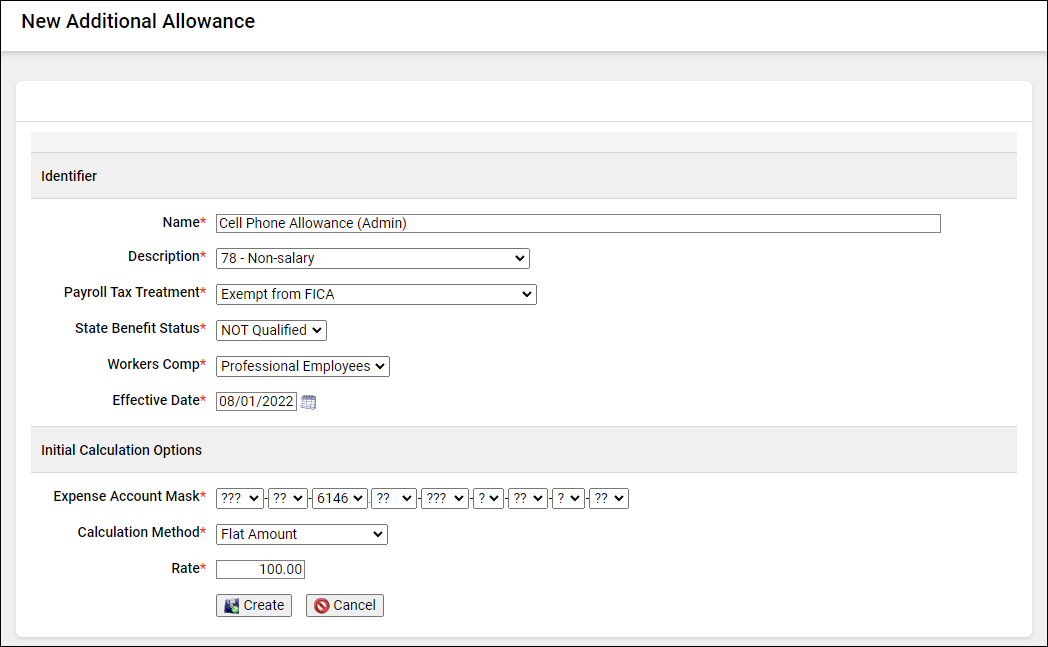Click the Create button
Image resolution: width=1048 pixels, height=647 pixels.
[x=254, y=605]
